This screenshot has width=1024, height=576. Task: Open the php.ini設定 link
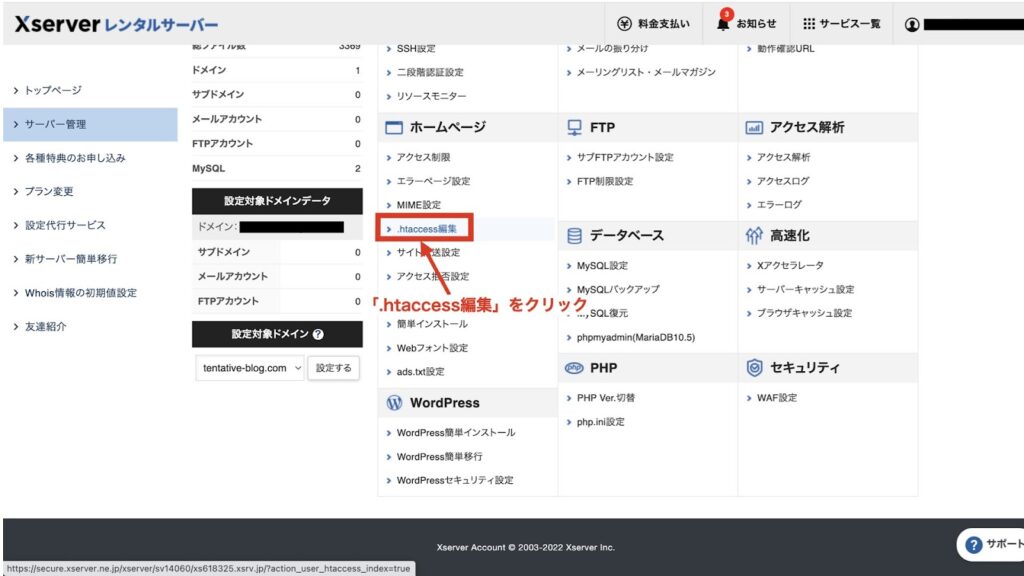click(600, 423)
